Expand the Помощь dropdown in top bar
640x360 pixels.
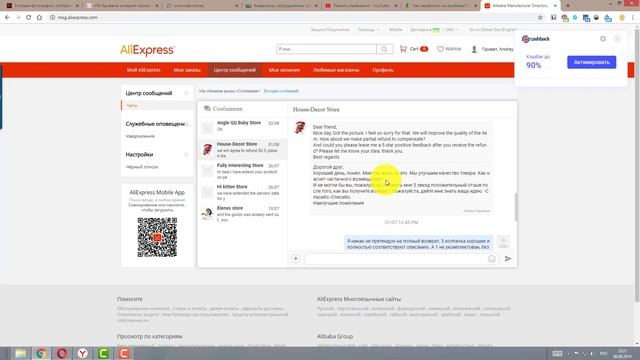point(368,30)
